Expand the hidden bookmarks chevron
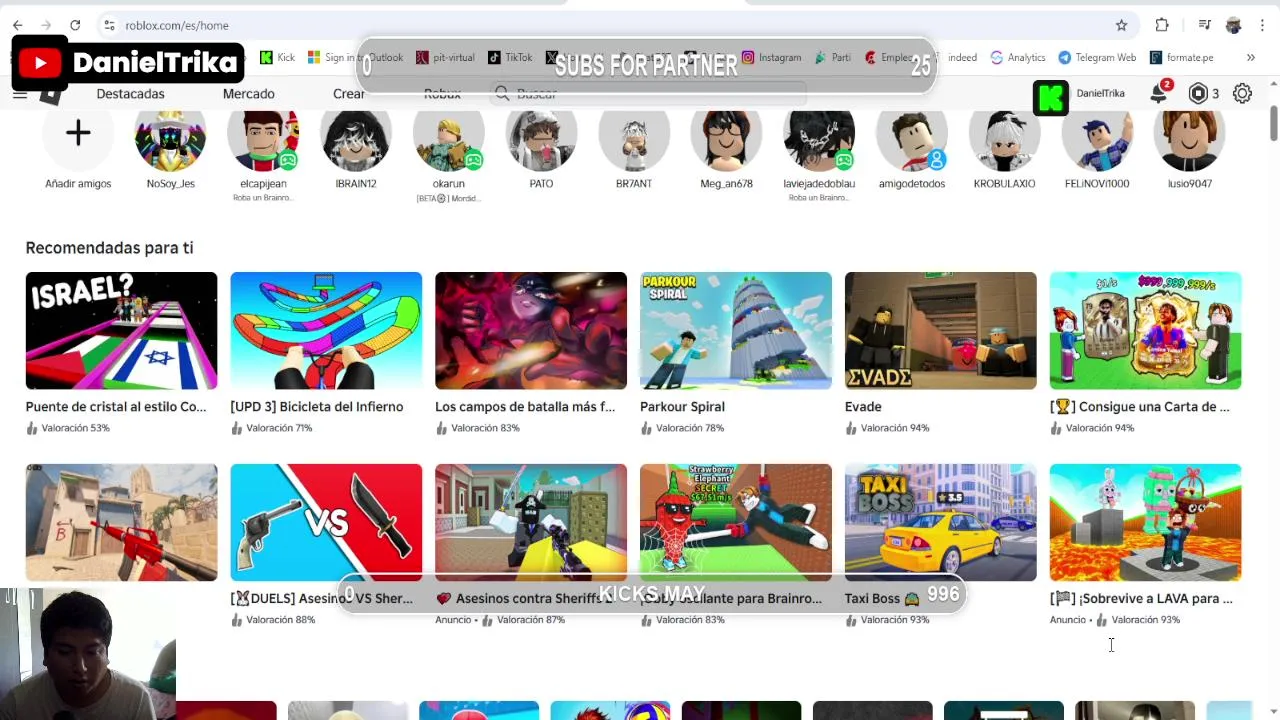 click(x=1250, y=58)
